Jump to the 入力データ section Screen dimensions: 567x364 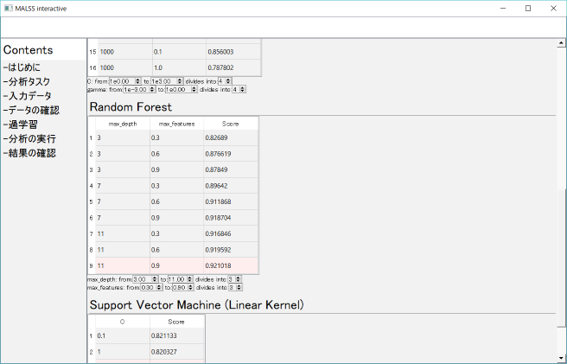coord(27,96)
